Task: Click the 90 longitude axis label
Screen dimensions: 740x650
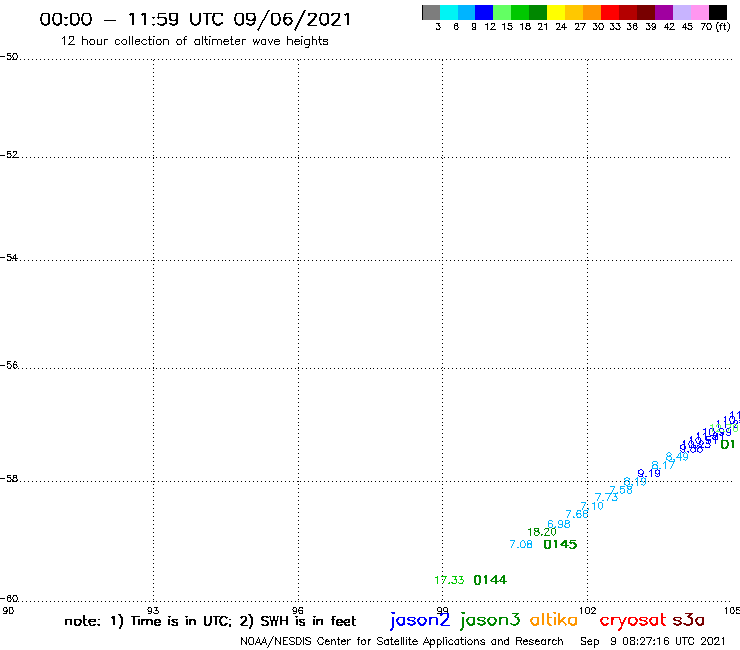Action: click(8, 610)
